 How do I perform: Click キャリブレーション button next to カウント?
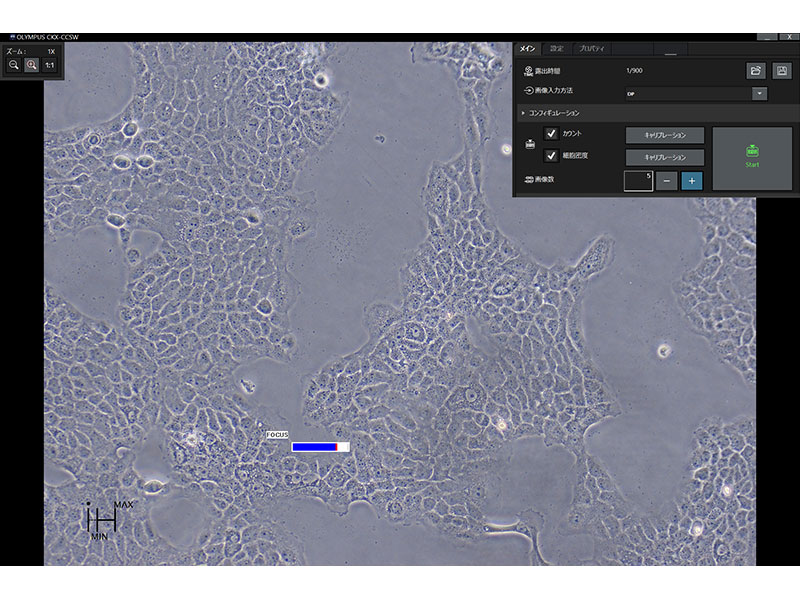point(664,135)
